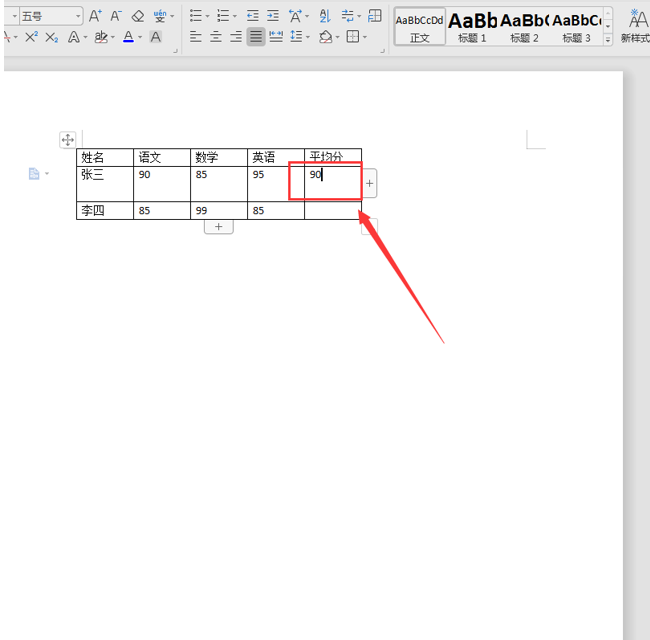Toggle justified alignment
The height and width of the screenshot is (640, 650).
click(256, 37)
